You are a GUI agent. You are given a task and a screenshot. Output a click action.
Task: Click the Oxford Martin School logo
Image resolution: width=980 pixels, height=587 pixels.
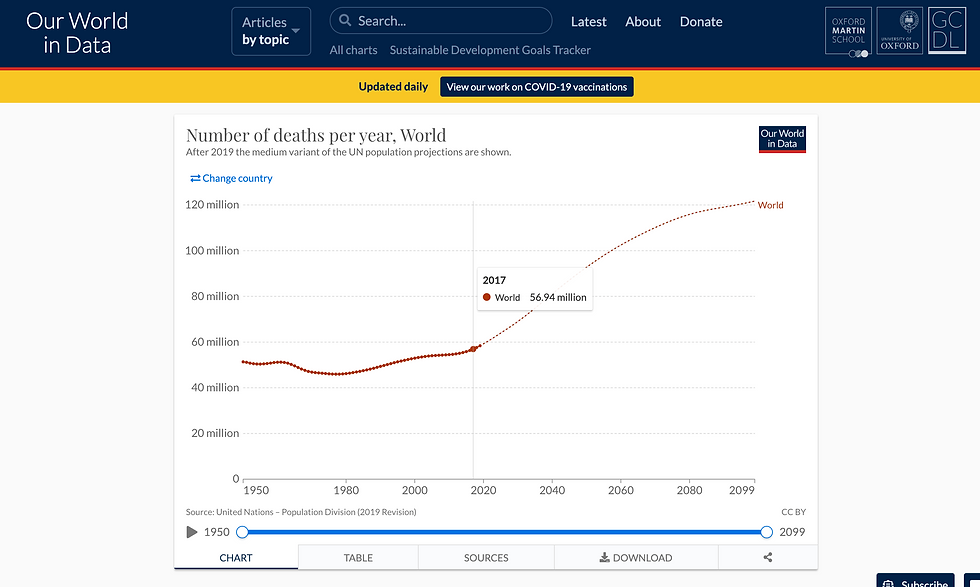click(x=848, y=33)
